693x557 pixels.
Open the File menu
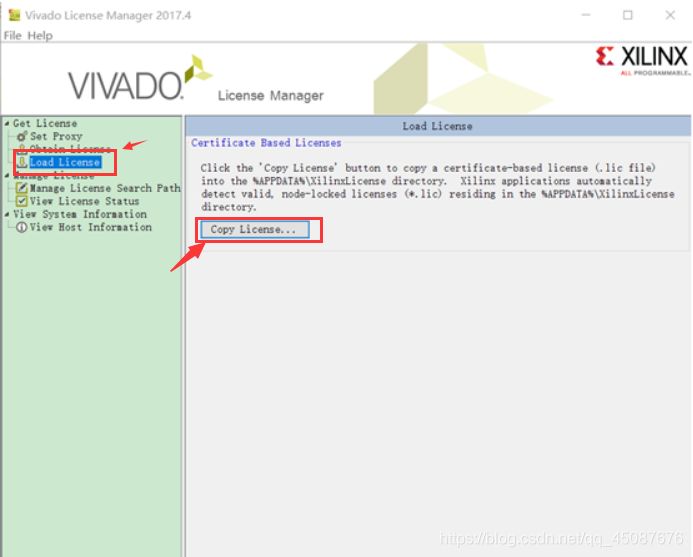point(12,35)
